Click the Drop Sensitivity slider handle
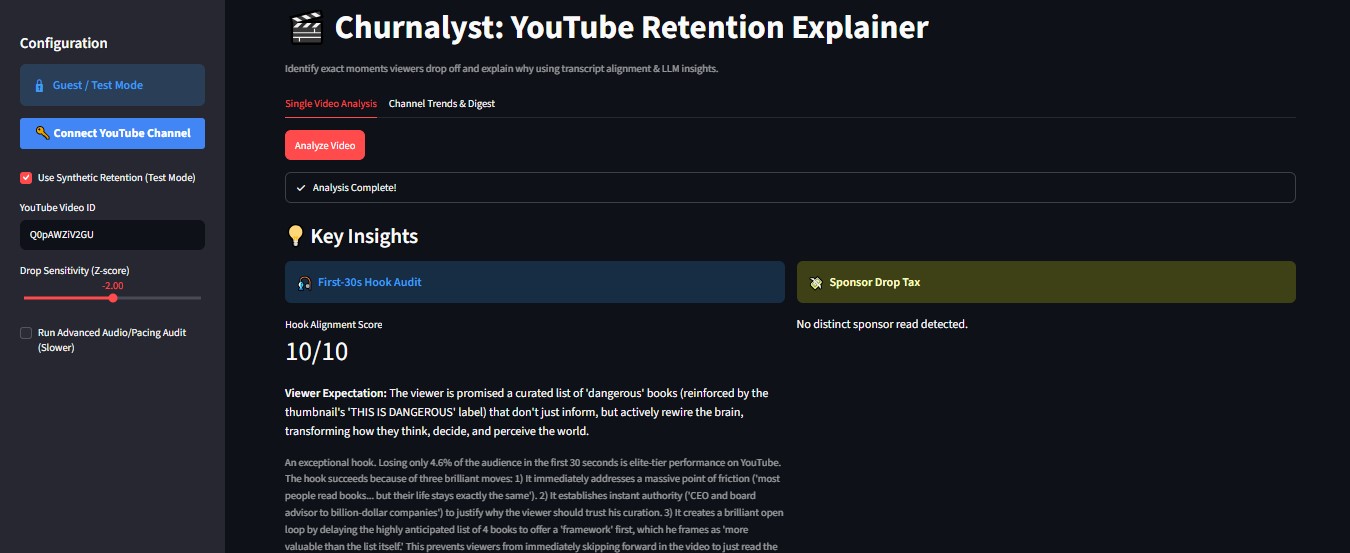 click(x=113, y=297)
